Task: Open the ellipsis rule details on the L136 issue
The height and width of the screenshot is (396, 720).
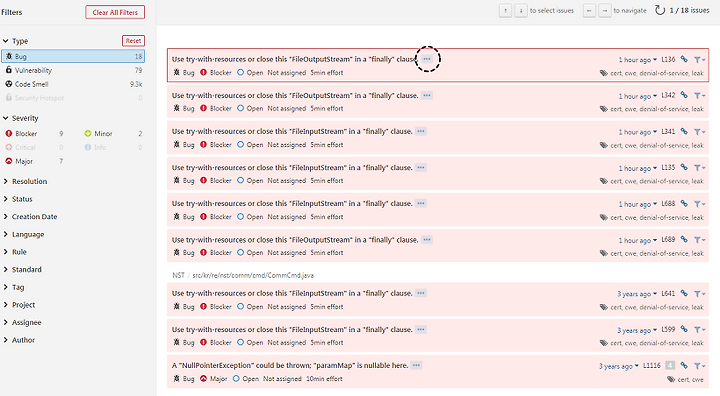Action: 427,59
